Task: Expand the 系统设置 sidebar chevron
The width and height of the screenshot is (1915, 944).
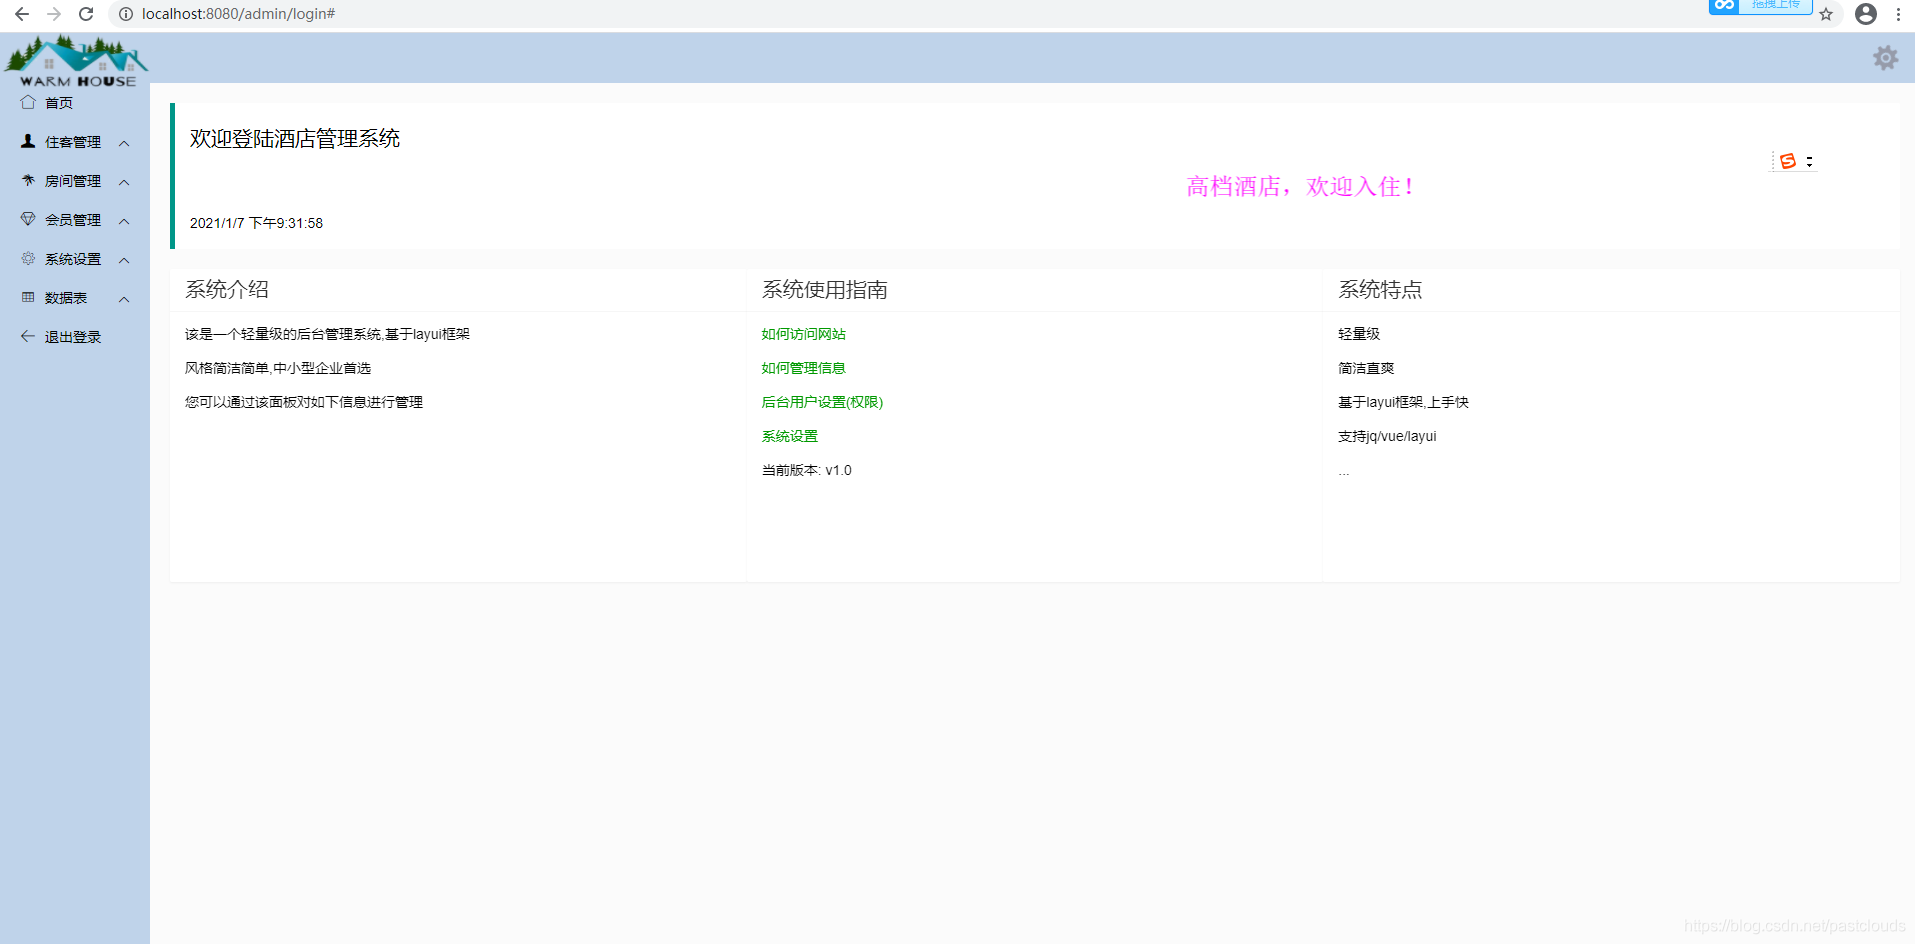Action: 124,260
